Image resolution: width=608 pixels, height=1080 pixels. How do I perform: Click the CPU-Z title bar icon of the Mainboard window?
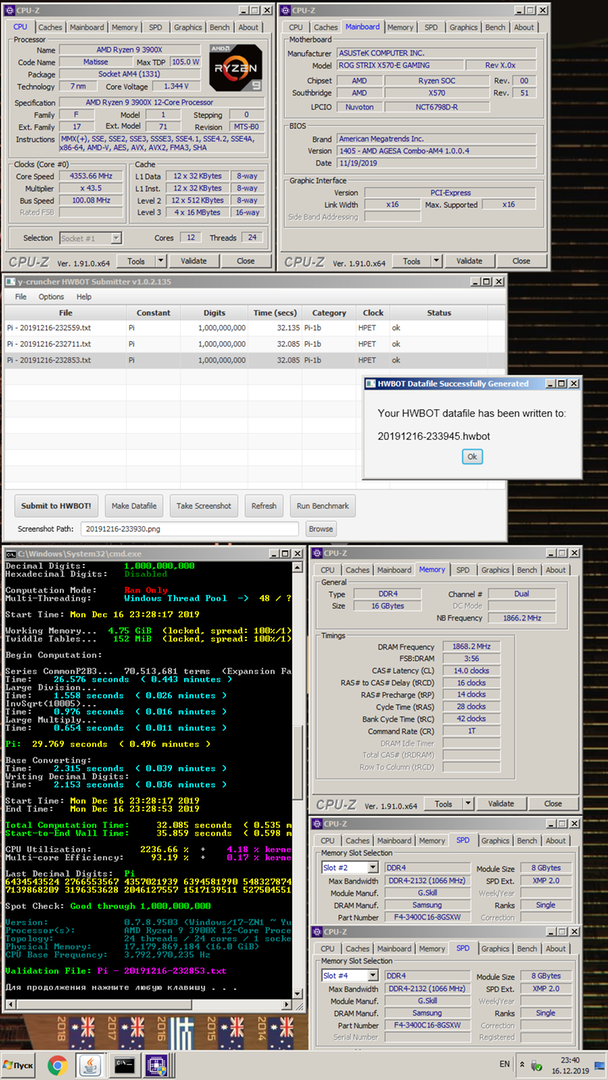pos(286,10)
